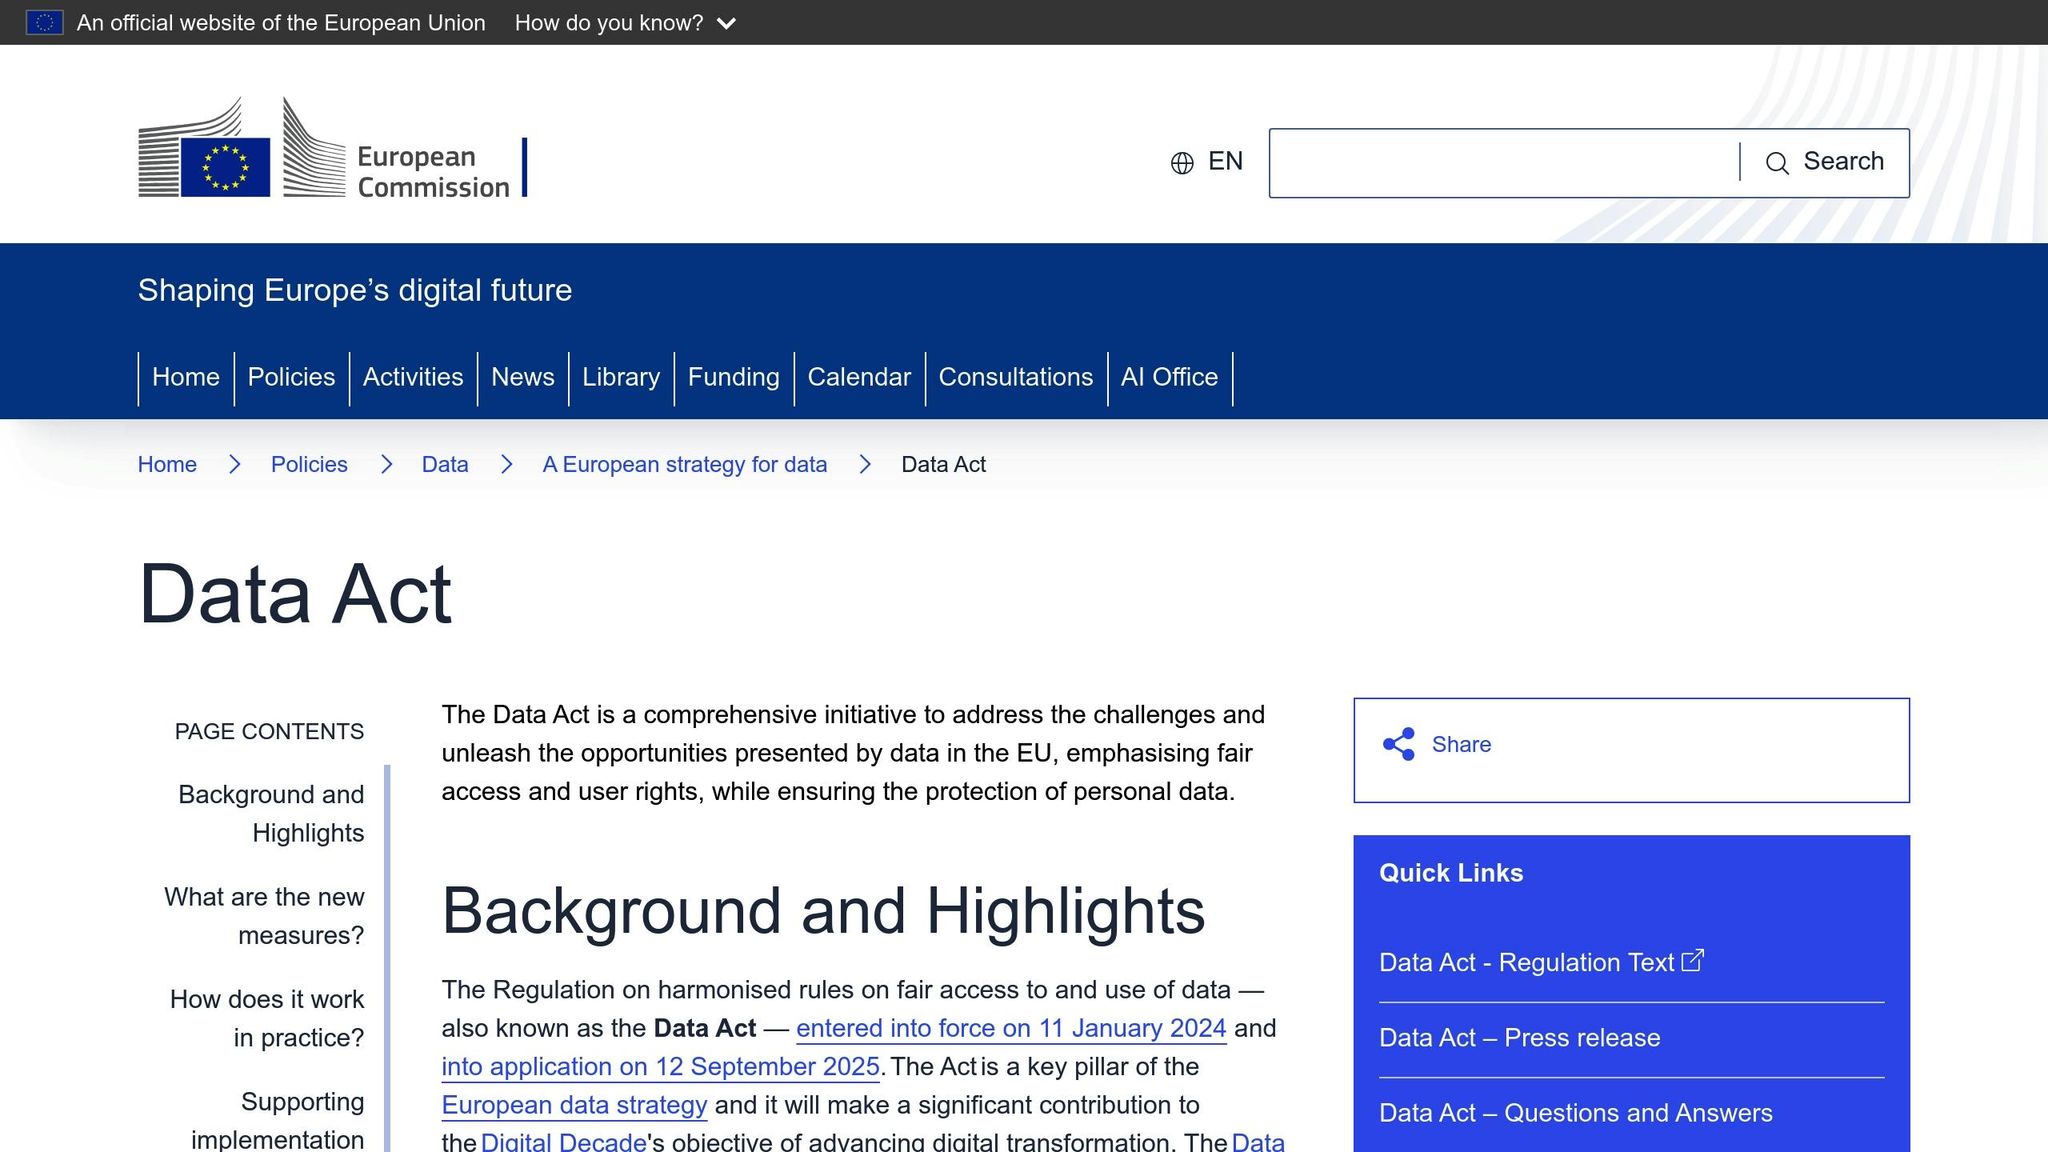Follow the Home breadcrumb link
2048x1152 pixels.
167,464
